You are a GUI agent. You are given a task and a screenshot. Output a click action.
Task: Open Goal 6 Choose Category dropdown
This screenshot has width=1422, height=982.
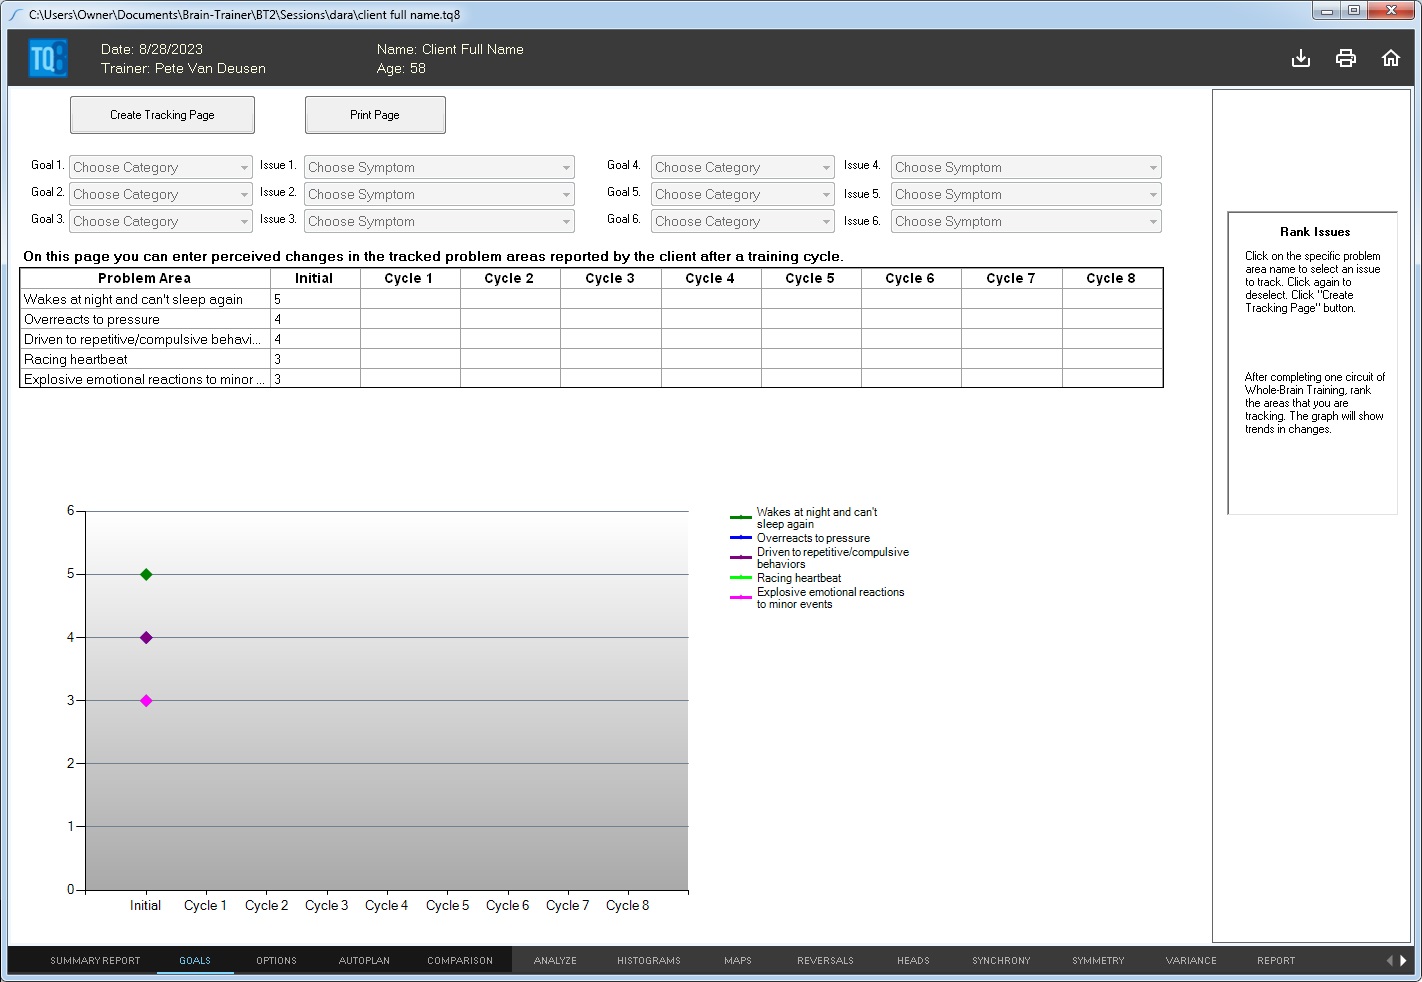click(743, 221)
